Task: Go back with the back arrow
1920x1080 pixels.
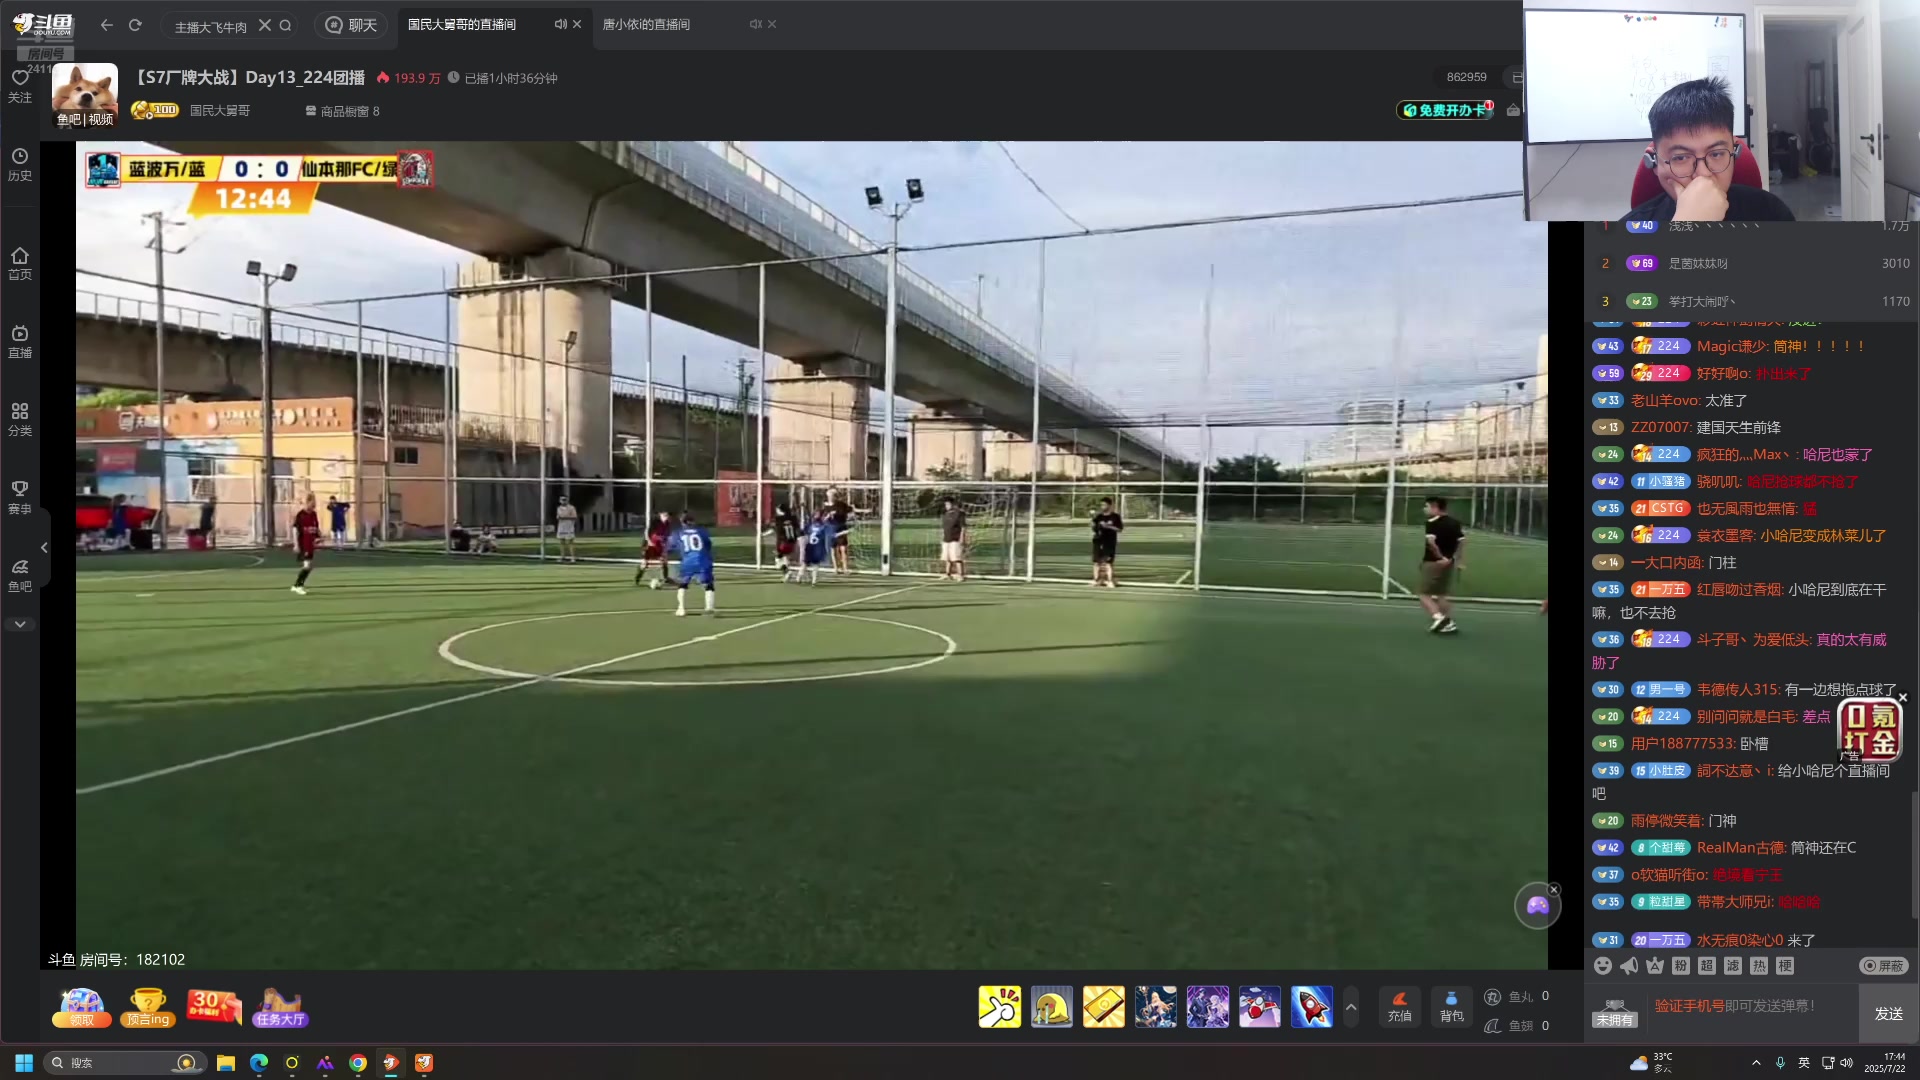Action: [x=107, y=25]
